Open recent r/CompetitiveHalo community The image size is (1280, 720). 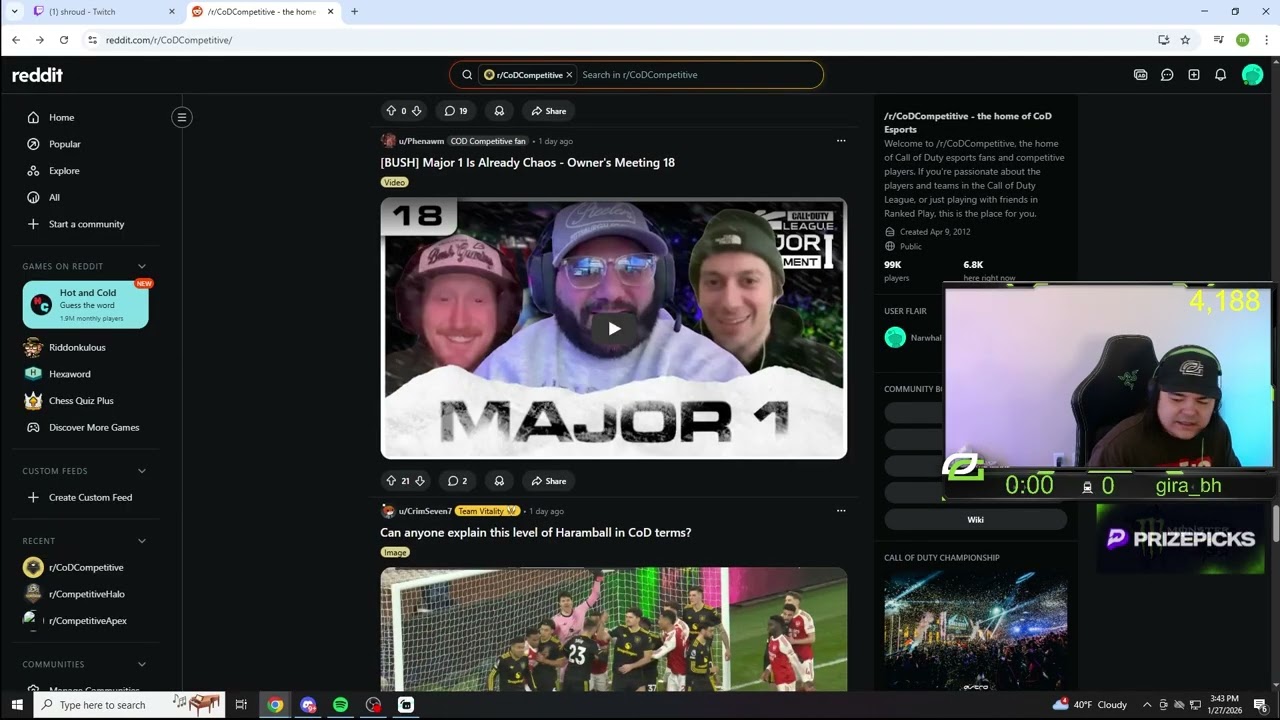(86, 594)
